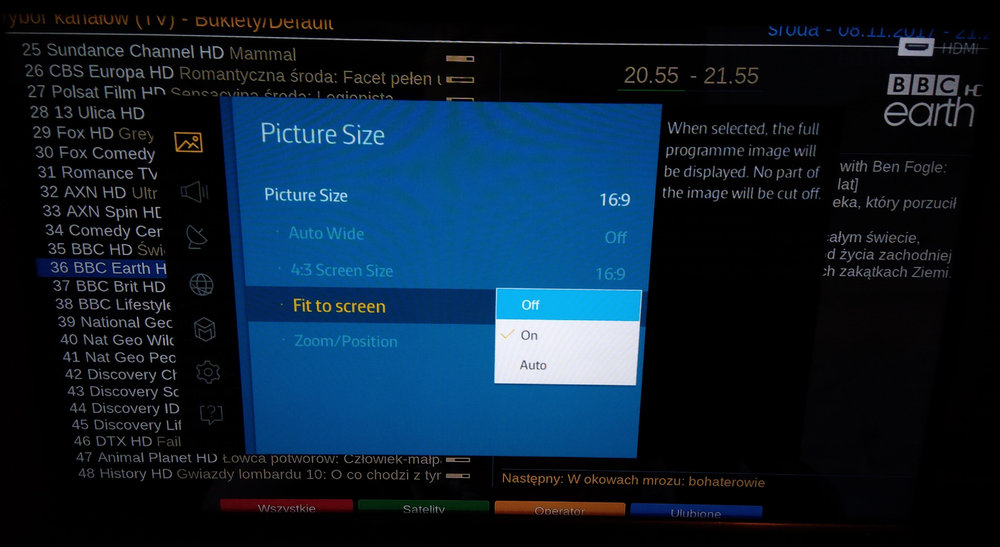Open the Support question mark icon
The image size is (1000, 547).
point(211,413)
